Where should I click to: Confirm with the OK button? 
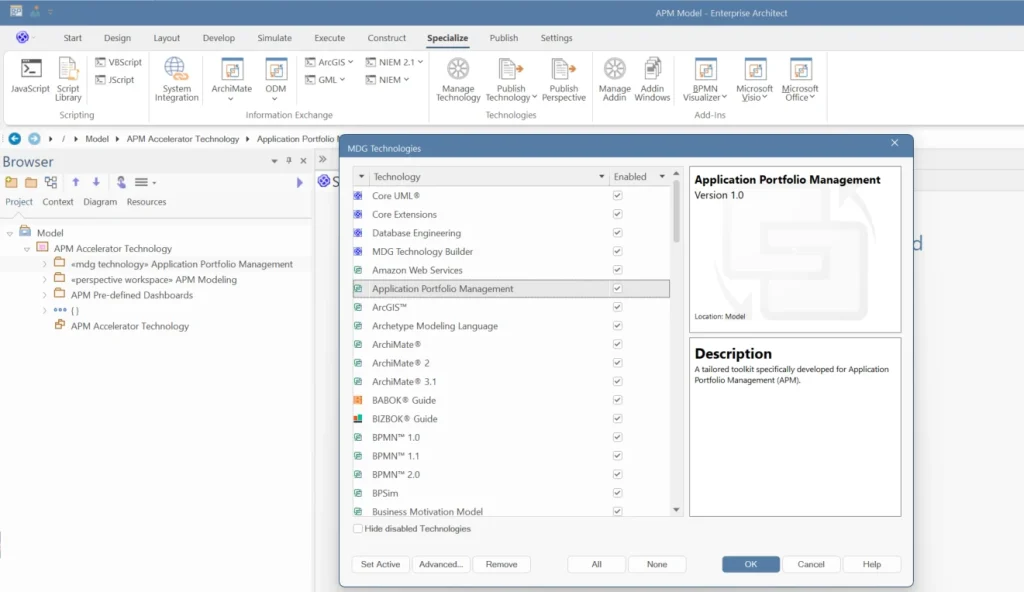point(750,564)
